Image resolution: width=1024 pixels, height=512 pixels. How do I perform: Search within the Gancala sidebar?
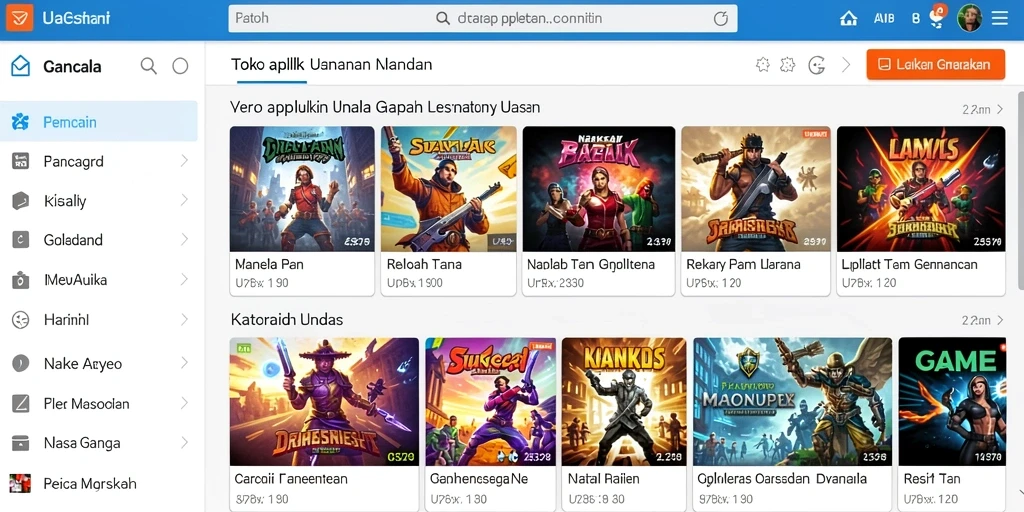click(149, 66)
